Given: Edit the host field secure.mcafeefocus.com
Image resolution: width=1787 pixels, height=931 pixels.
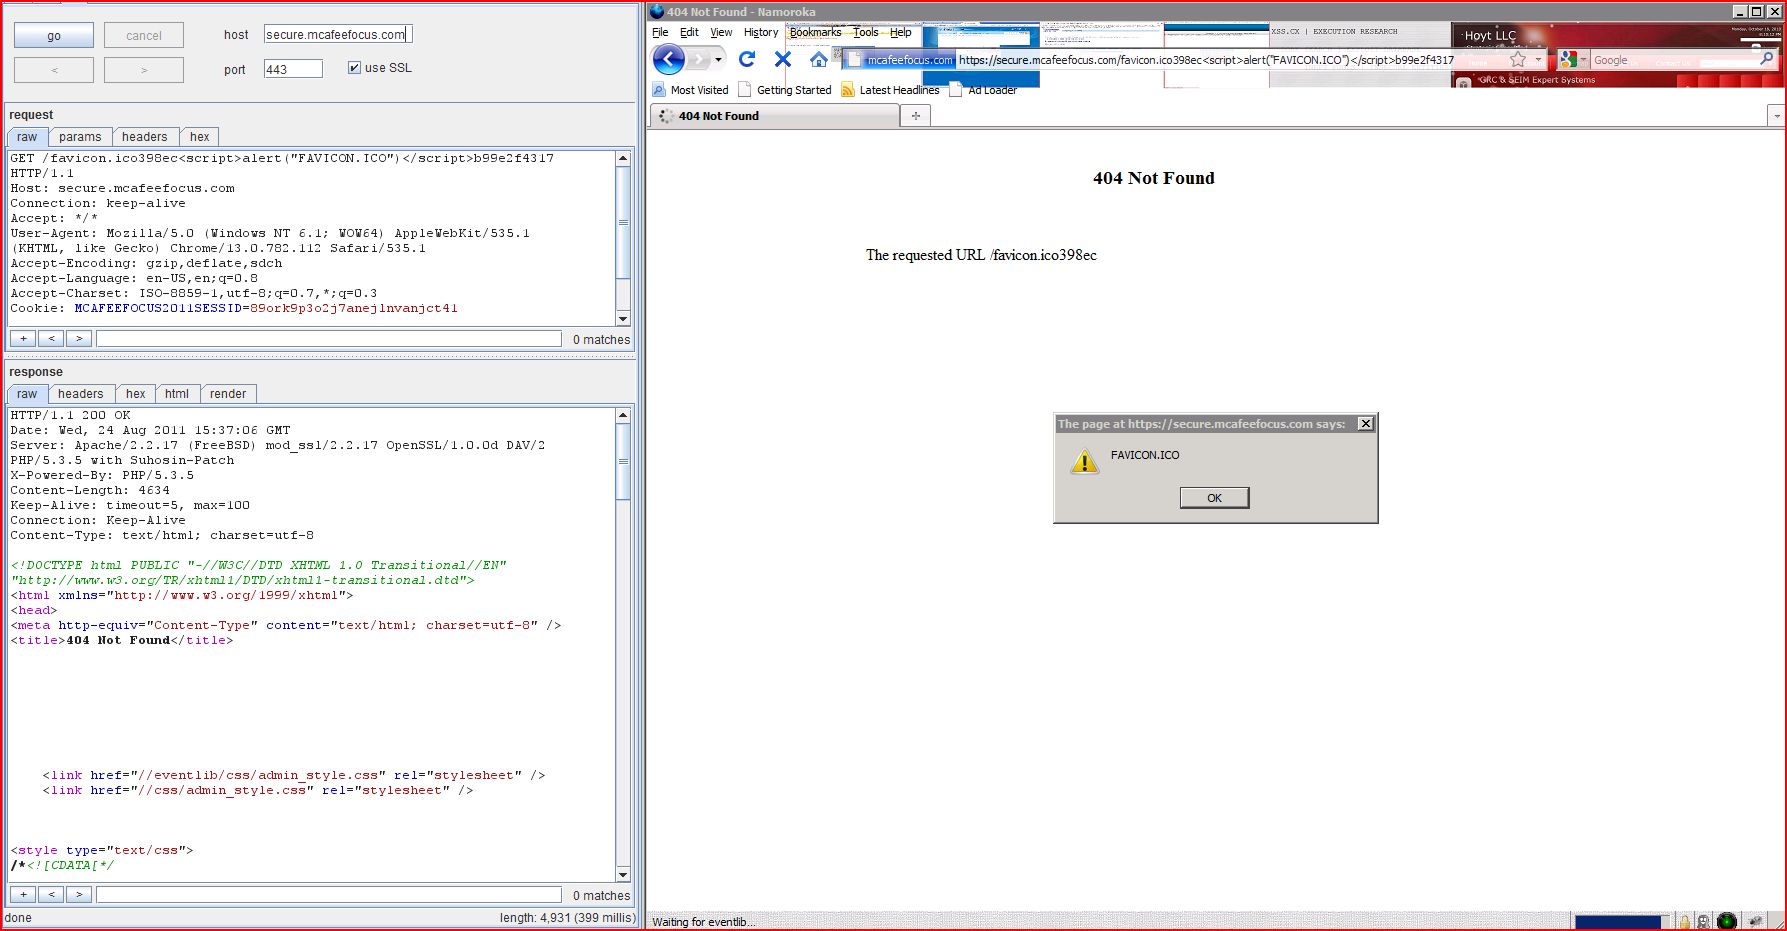Looking at the screenshot, I should [x=338, y=34].
